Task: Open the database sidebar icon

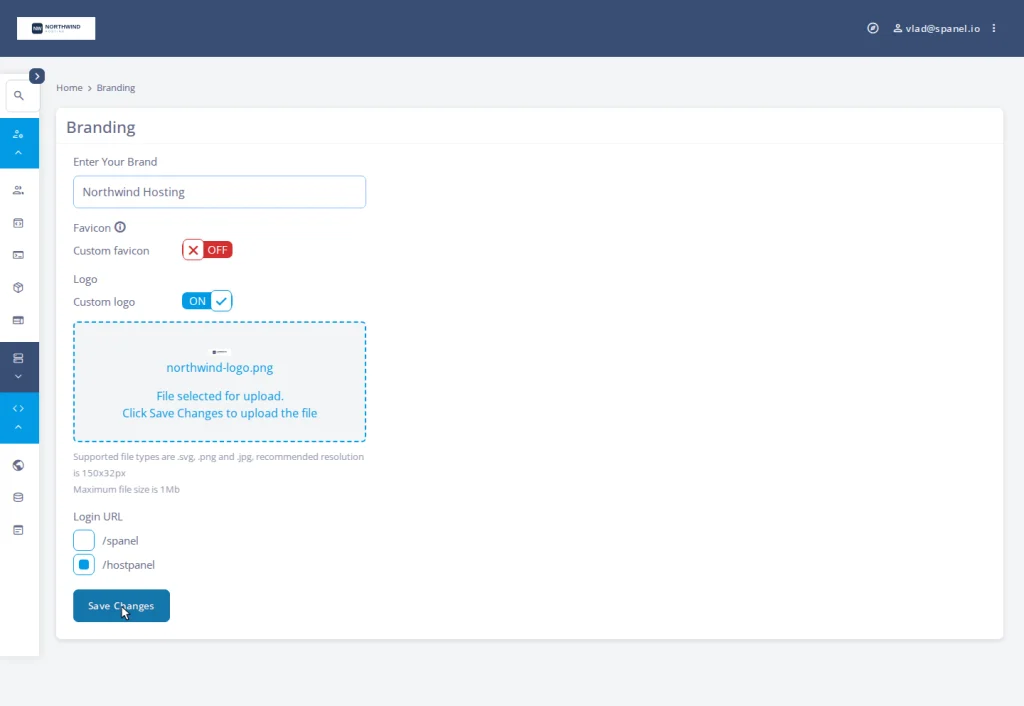Action: pyautogui.click(x=18, y=498)
